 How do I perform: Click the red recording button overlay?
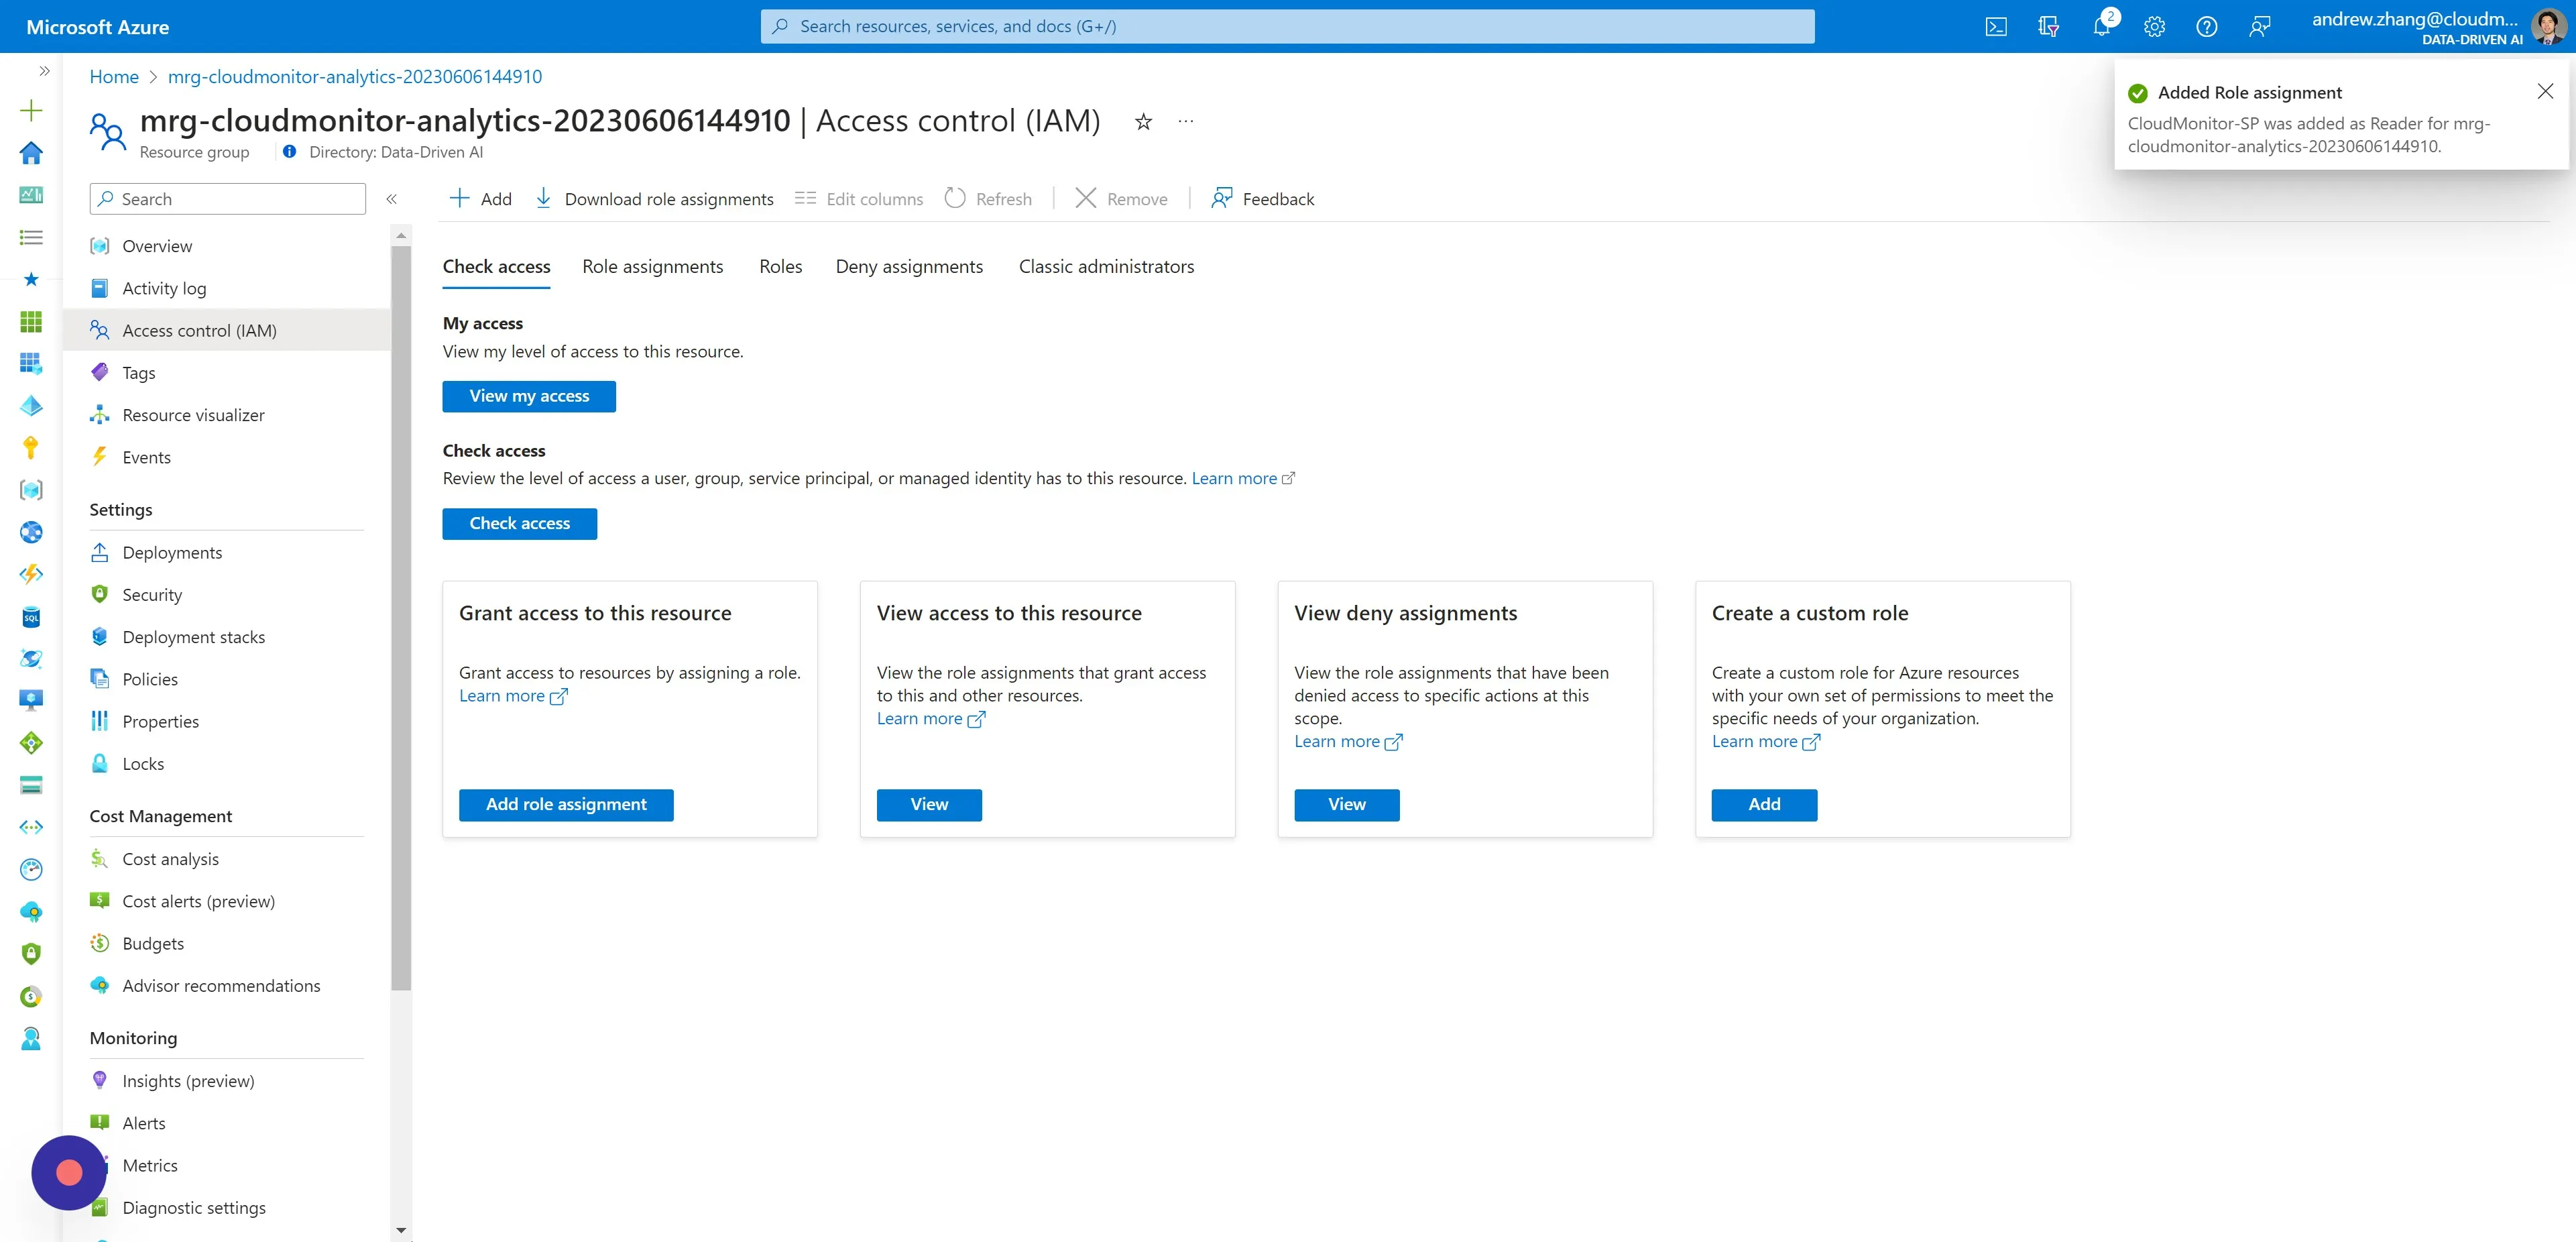coord(69,1173)
